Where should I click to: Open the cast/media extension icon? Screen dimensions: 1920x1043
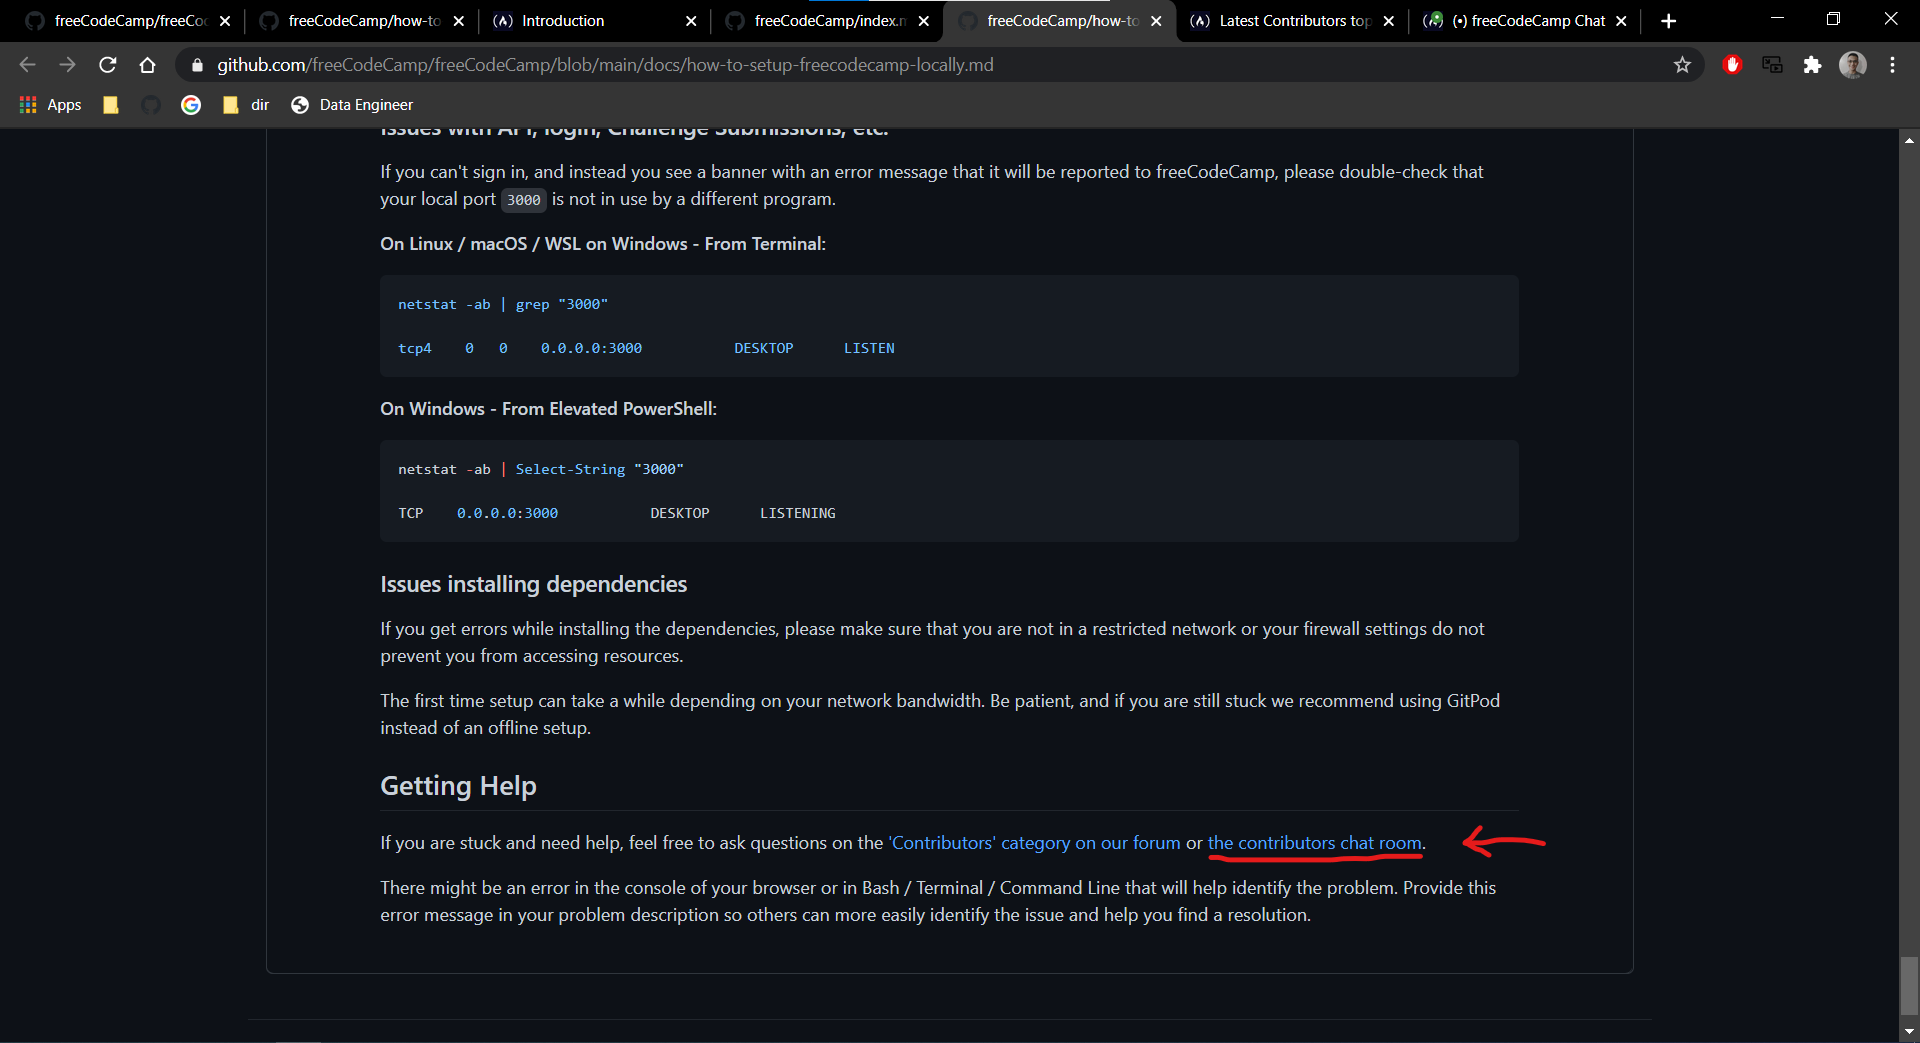(1772, 65)
